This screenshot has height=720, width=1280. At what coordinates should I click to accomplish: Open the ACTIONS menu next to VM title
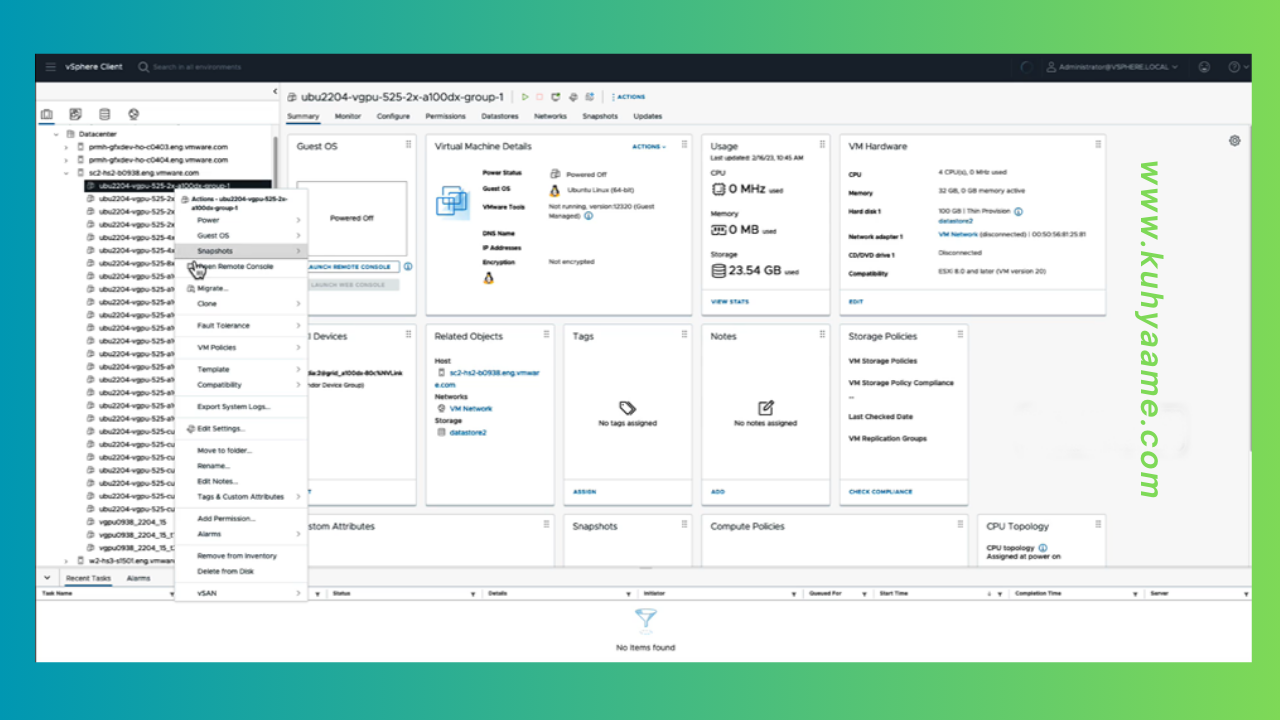[x=629, y=97]
